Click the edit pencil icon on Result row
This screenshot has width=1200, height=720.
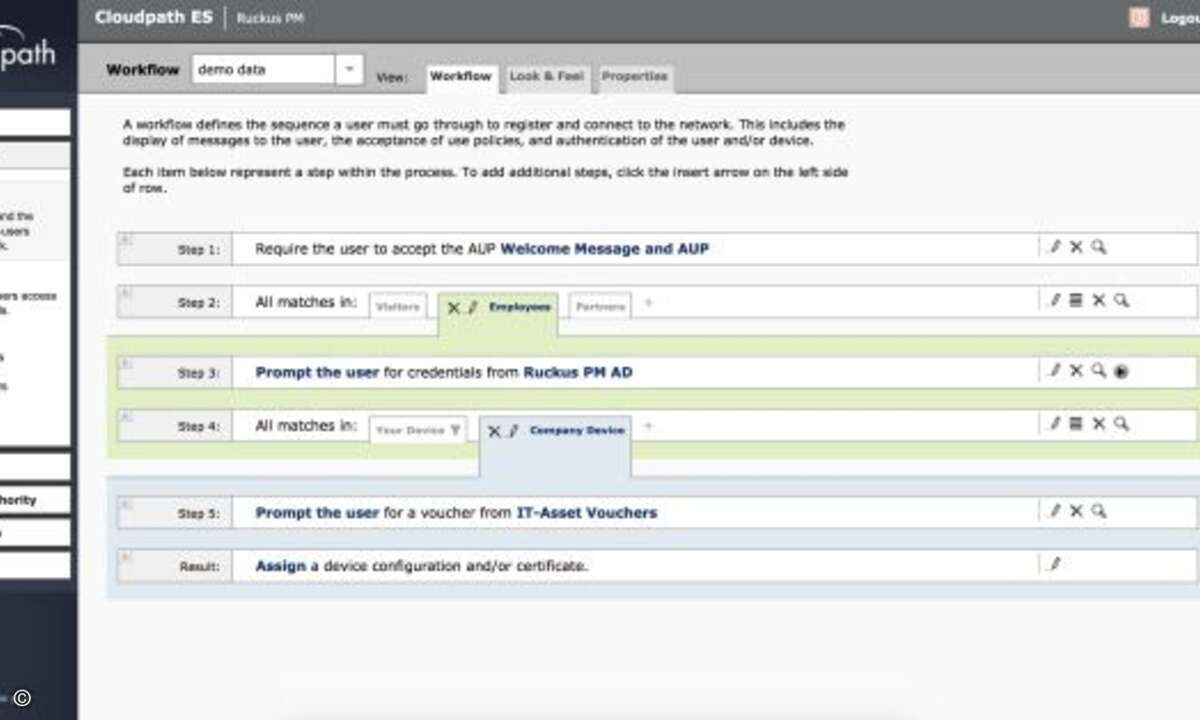(1054, 564)
